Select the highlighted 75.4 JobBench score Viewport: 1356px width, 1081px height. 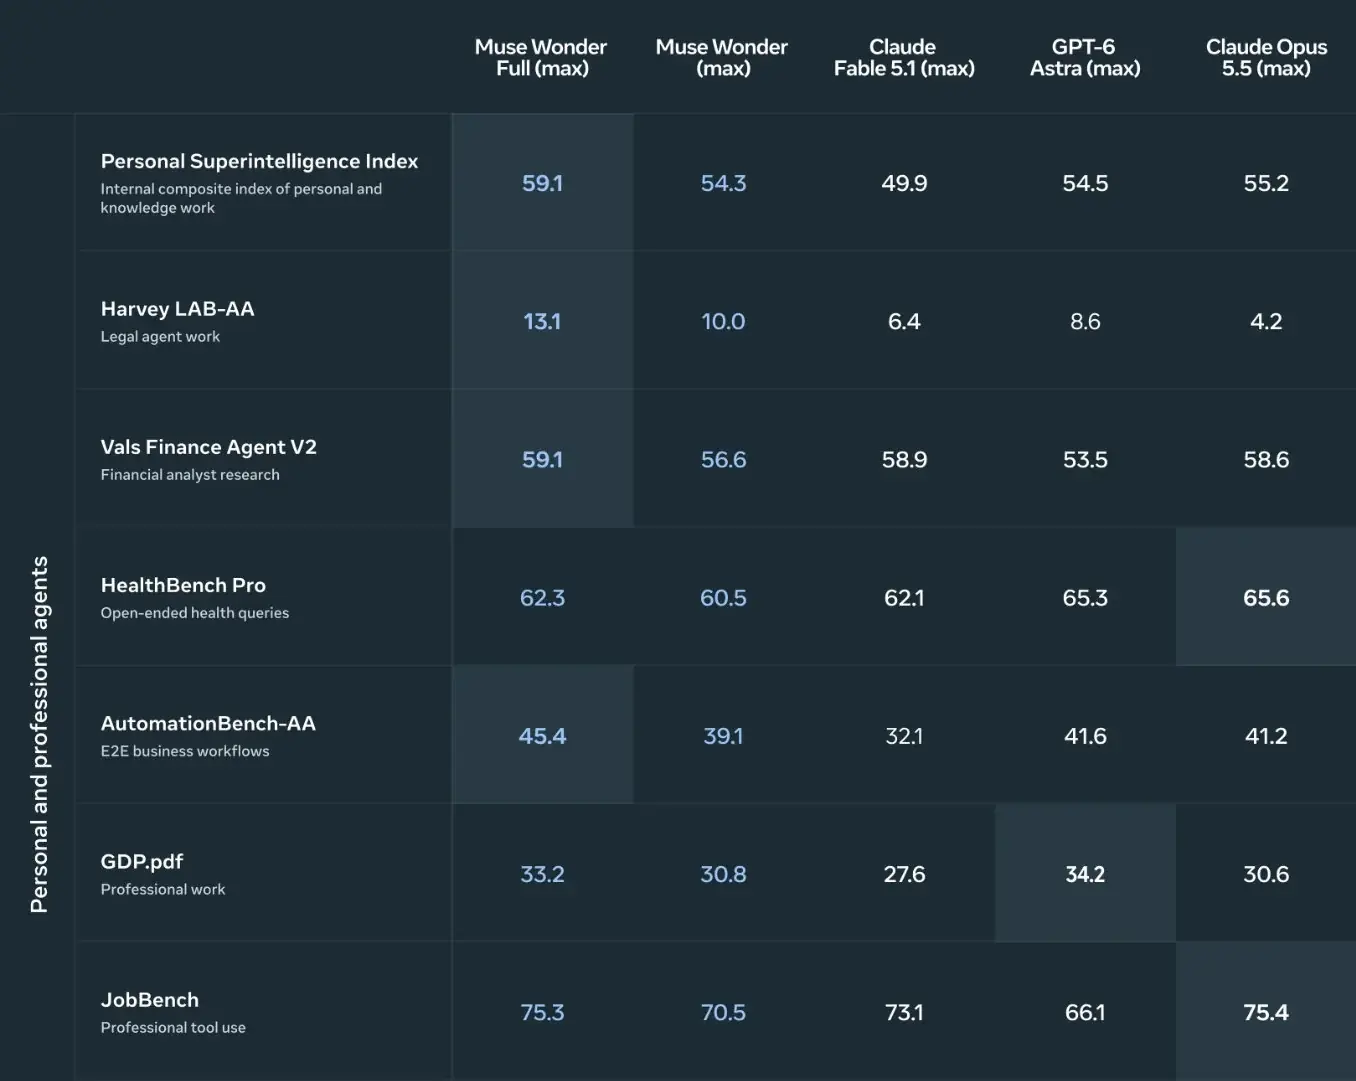(x=1266, y=1012)
